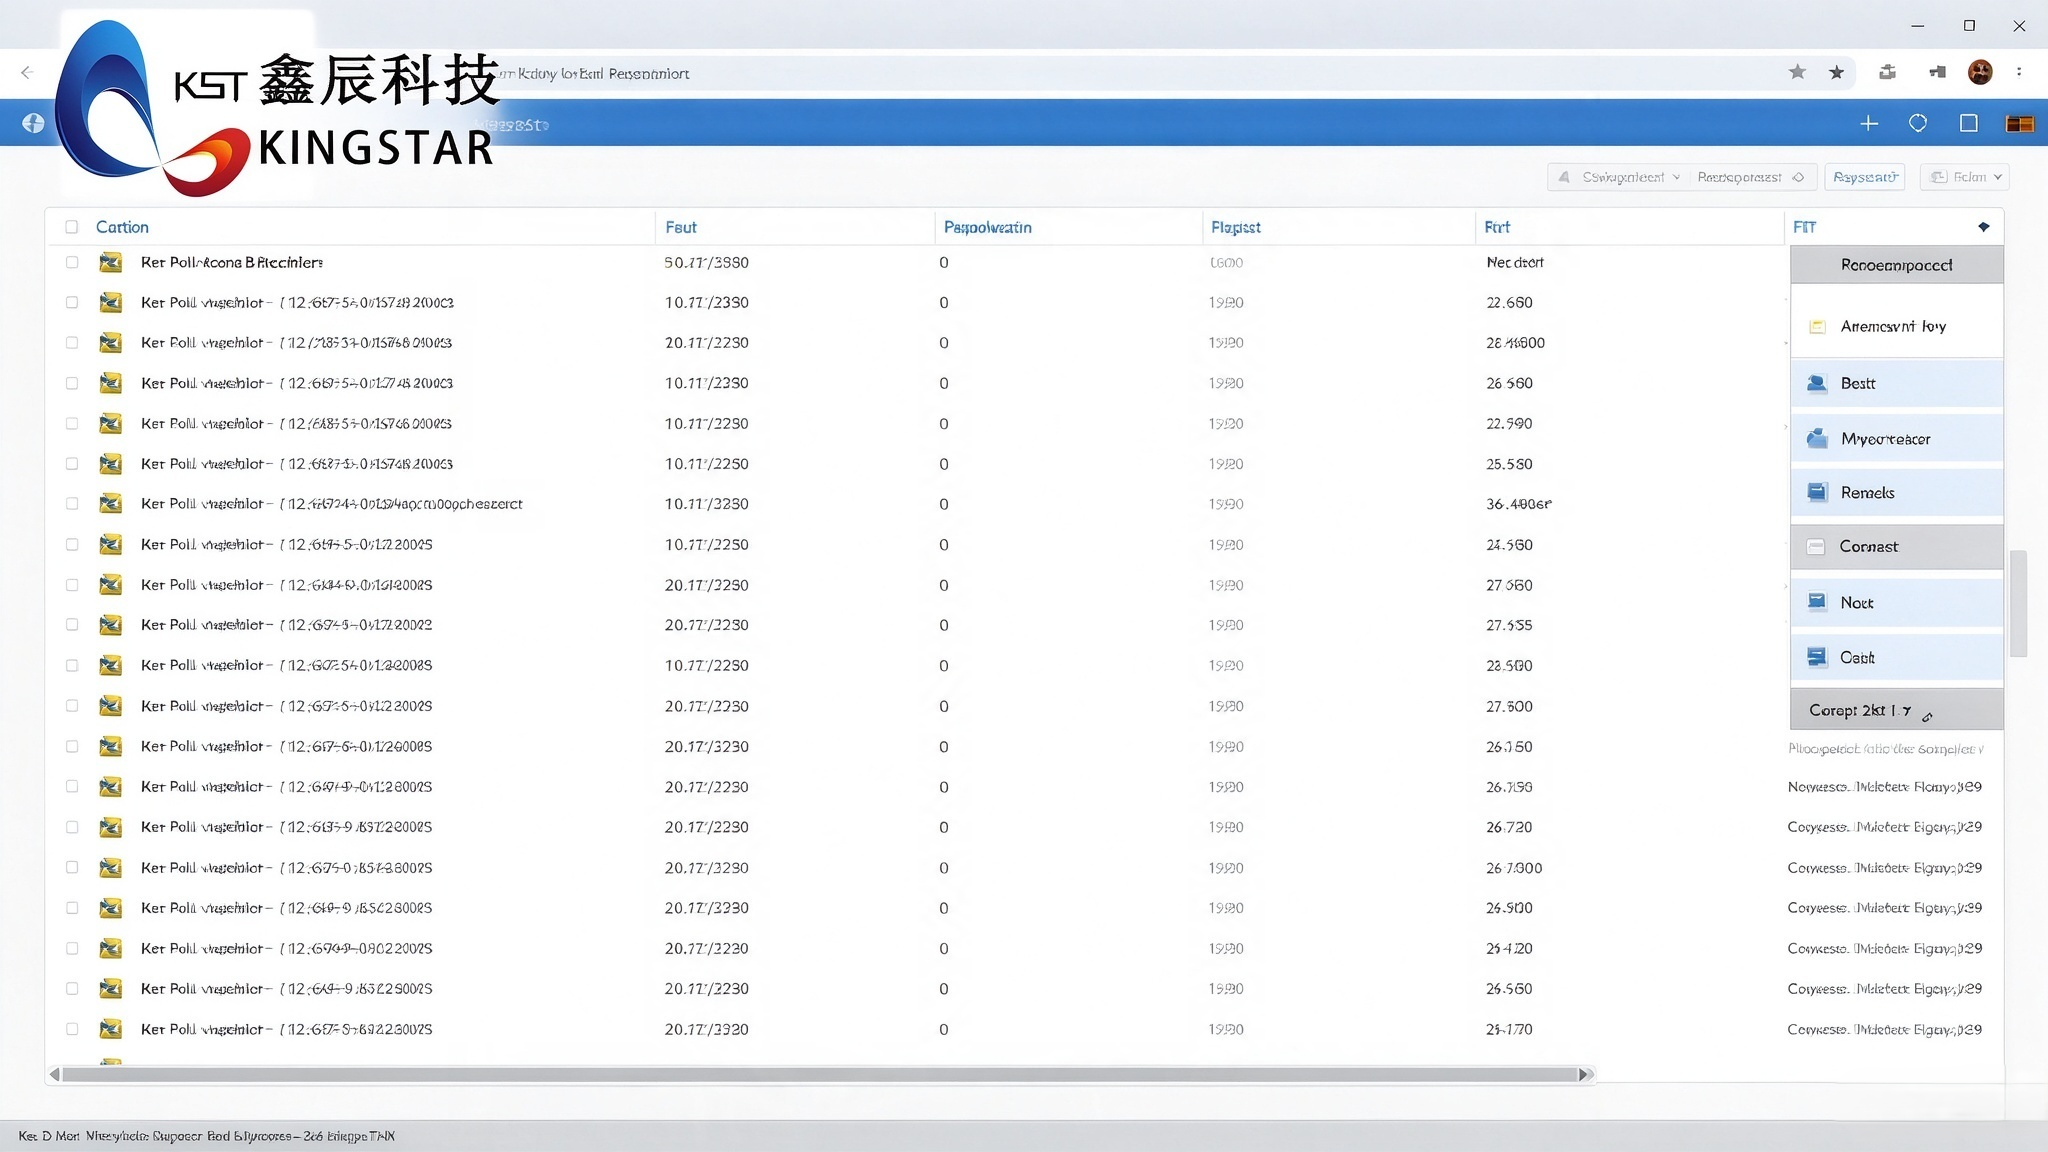Screen dimensions: 2048x1152
Task: Click the Flagsst column header
Action: click(1236, 227)
